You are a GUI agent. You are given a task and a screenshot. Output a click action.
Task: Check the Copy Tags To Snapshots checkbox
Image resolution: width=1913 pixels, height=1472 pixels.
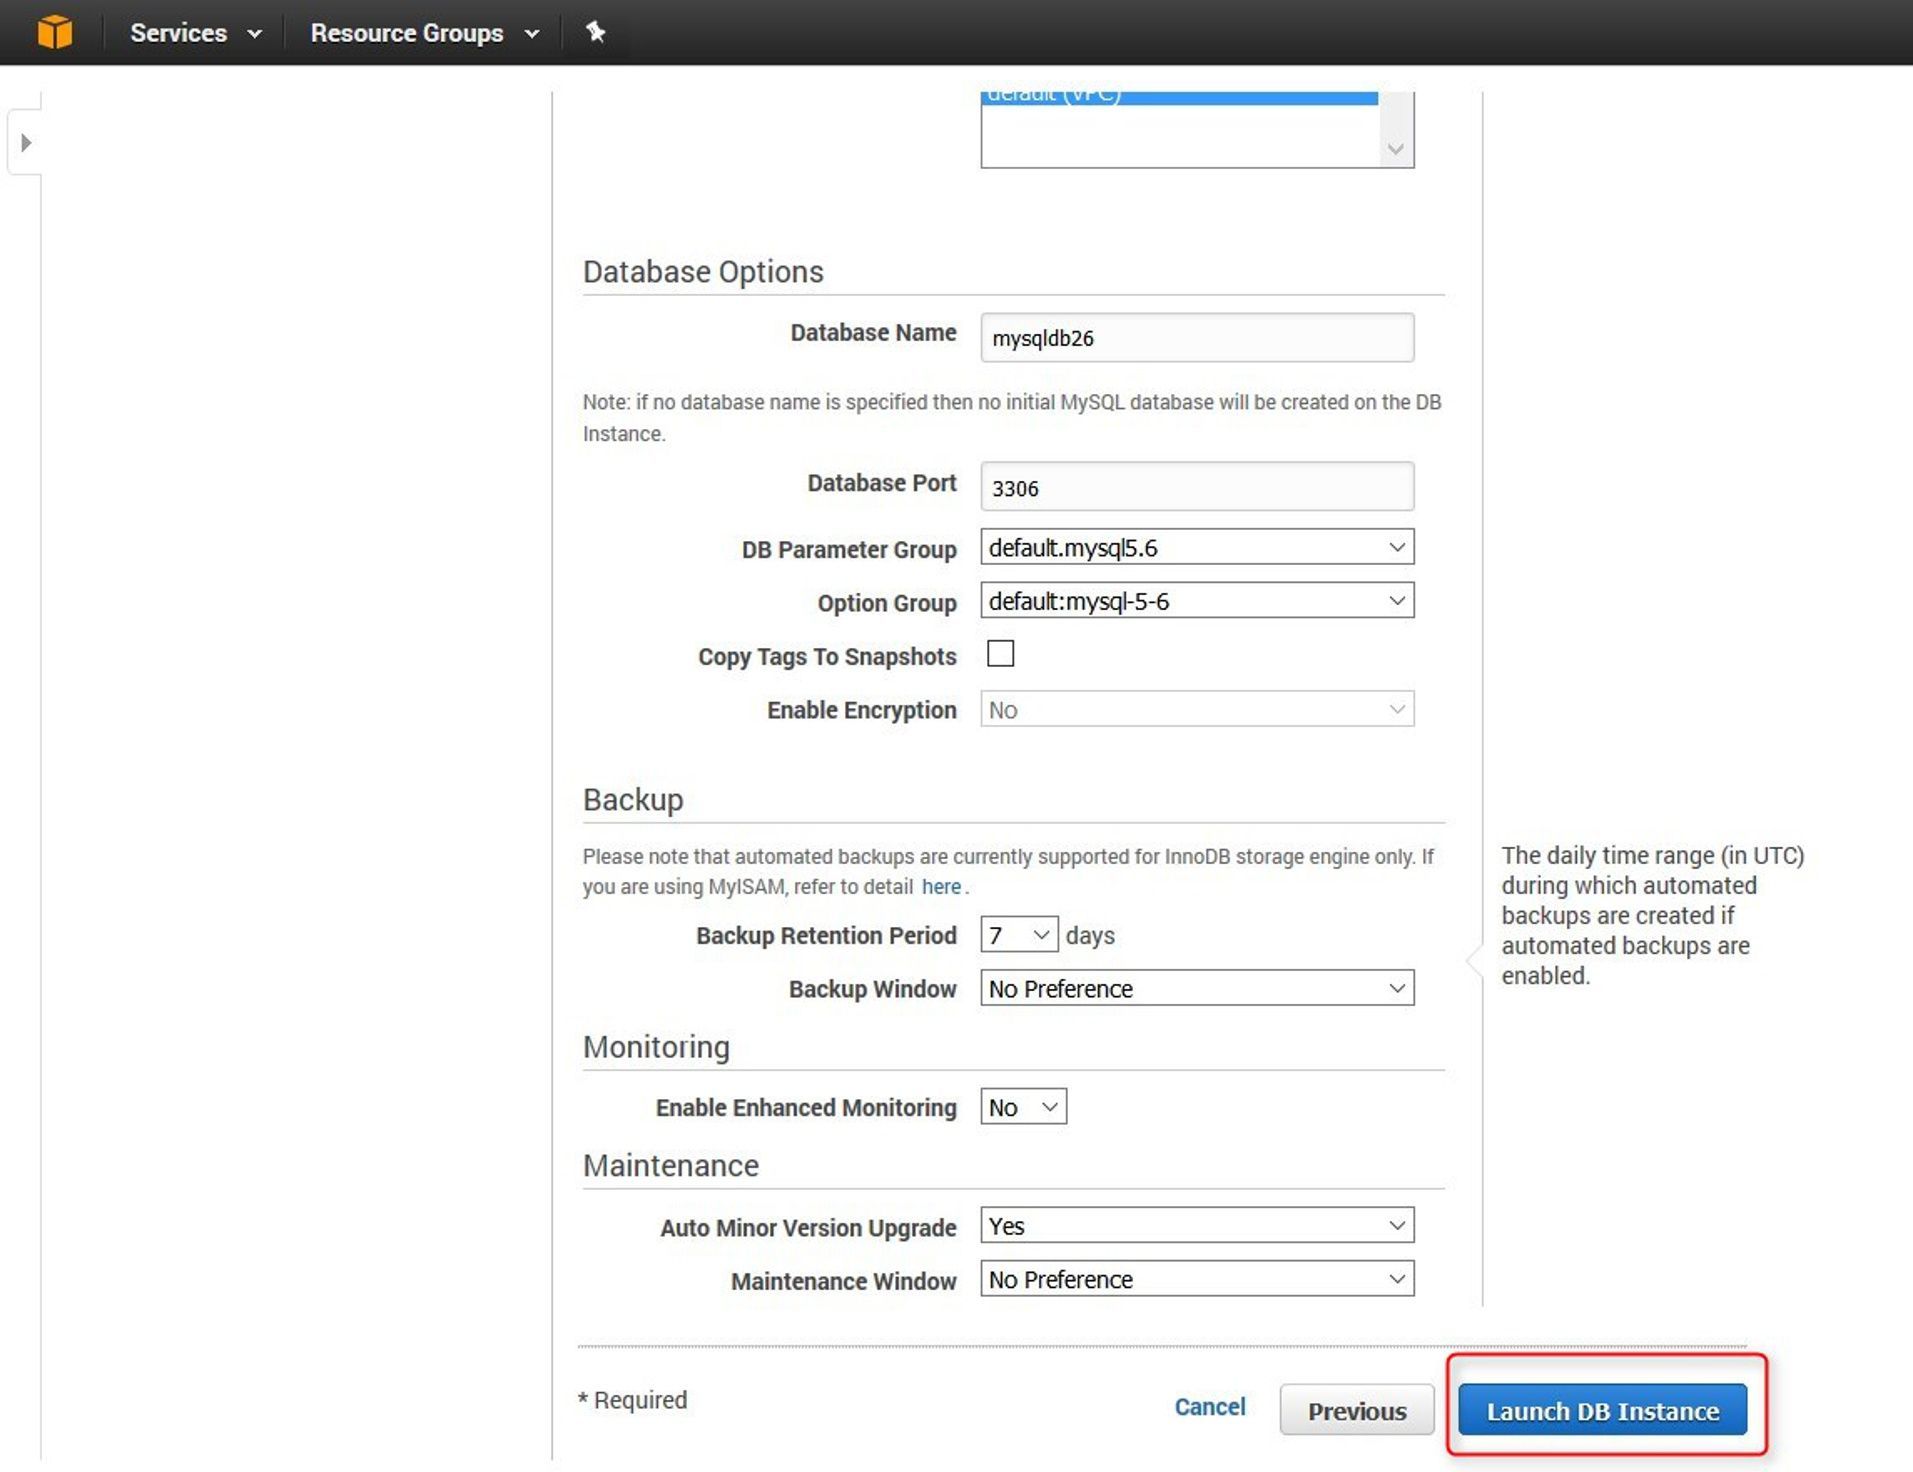point(1000,653)
